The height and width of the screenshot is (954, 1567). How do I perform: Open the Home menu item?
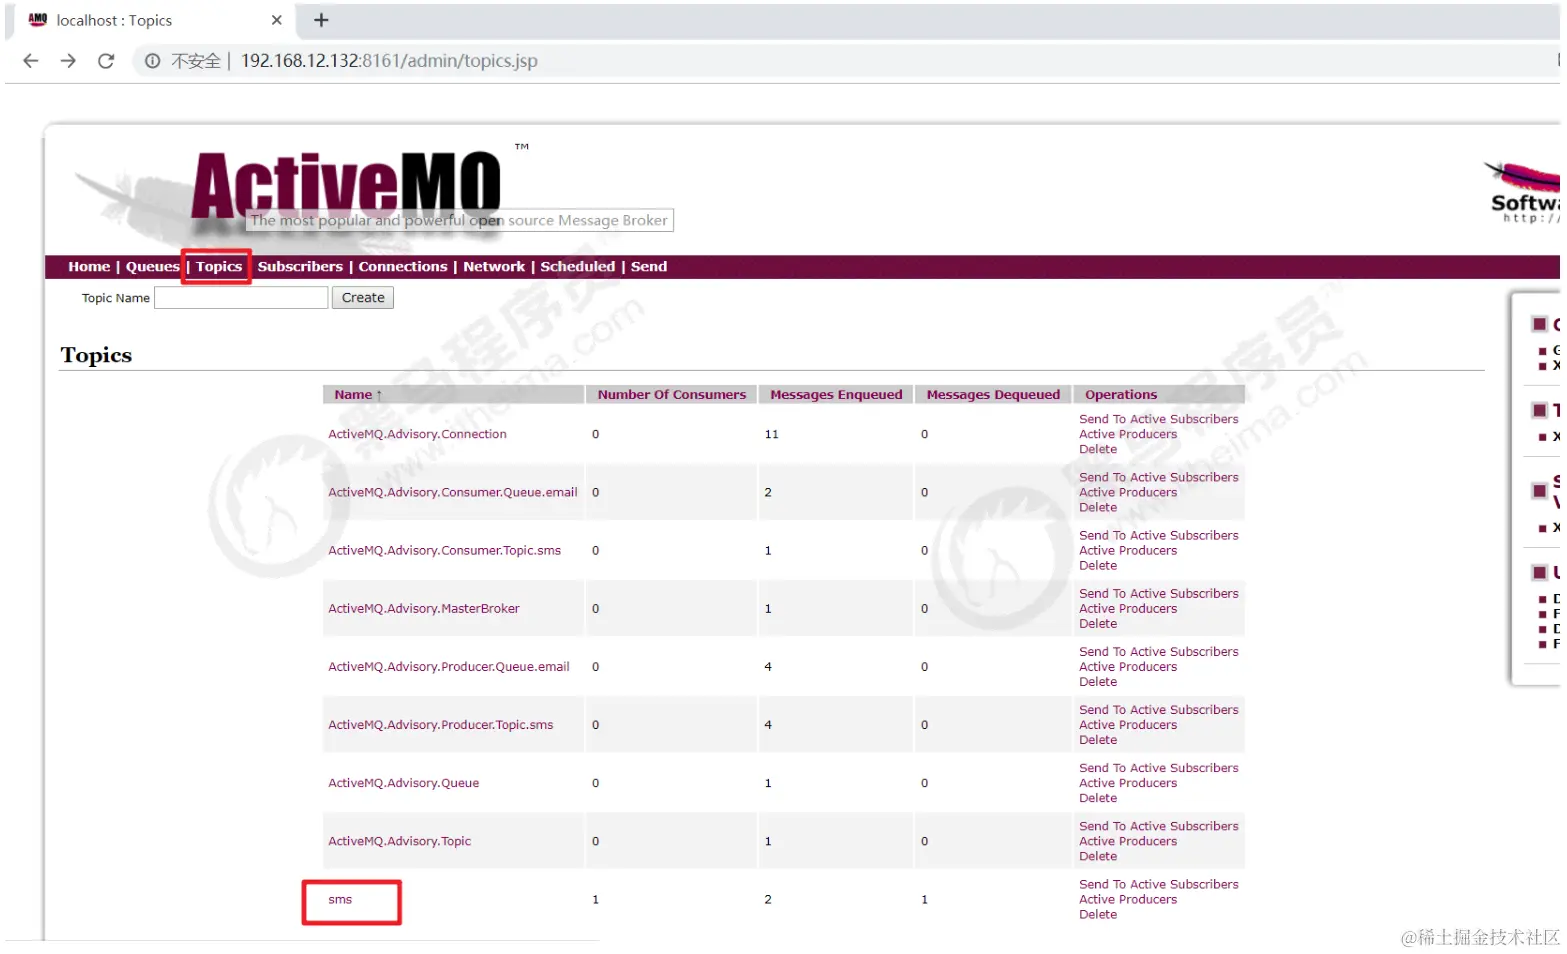(89, 267)
